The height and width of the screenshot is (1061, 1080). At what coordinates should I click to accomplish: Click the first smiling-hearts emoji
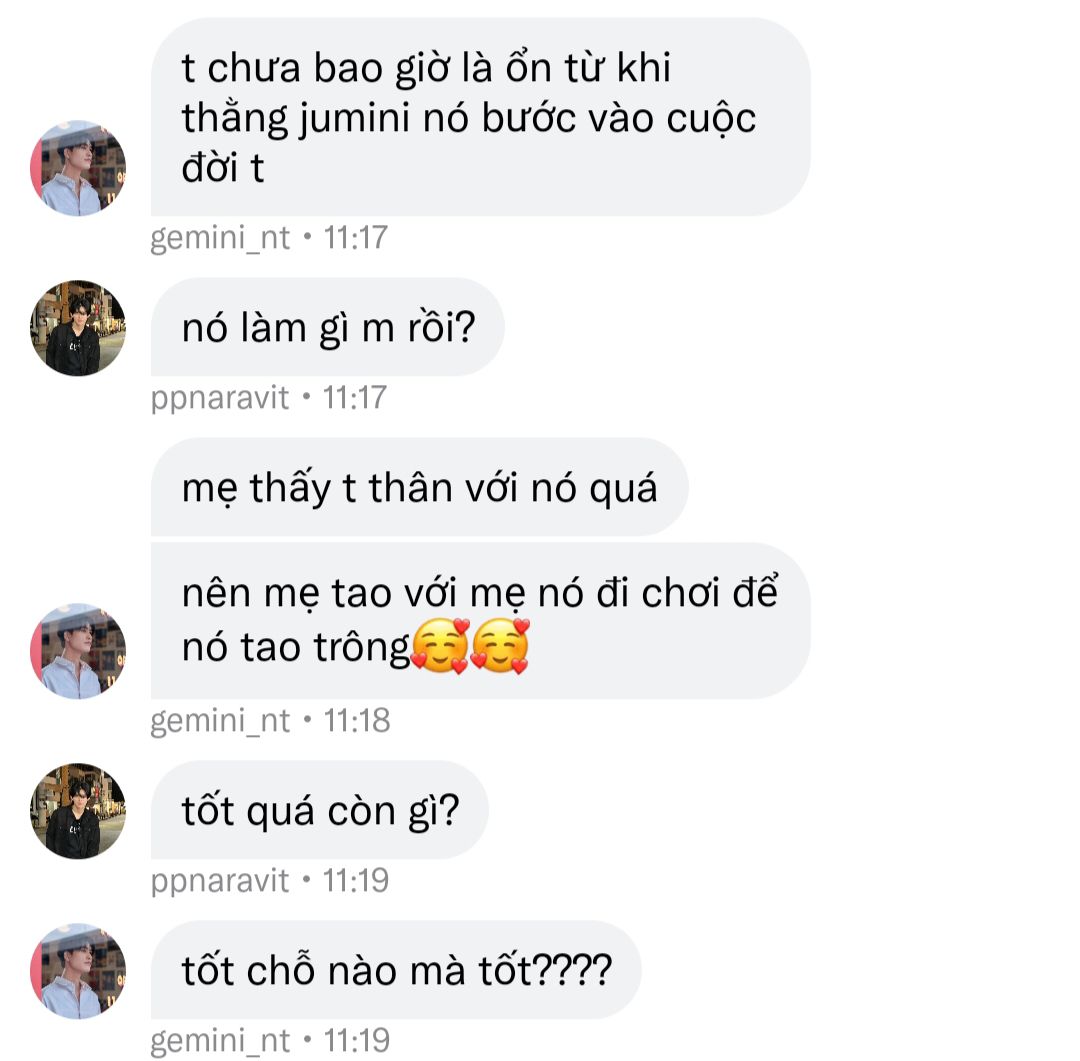tap(439, 646)
